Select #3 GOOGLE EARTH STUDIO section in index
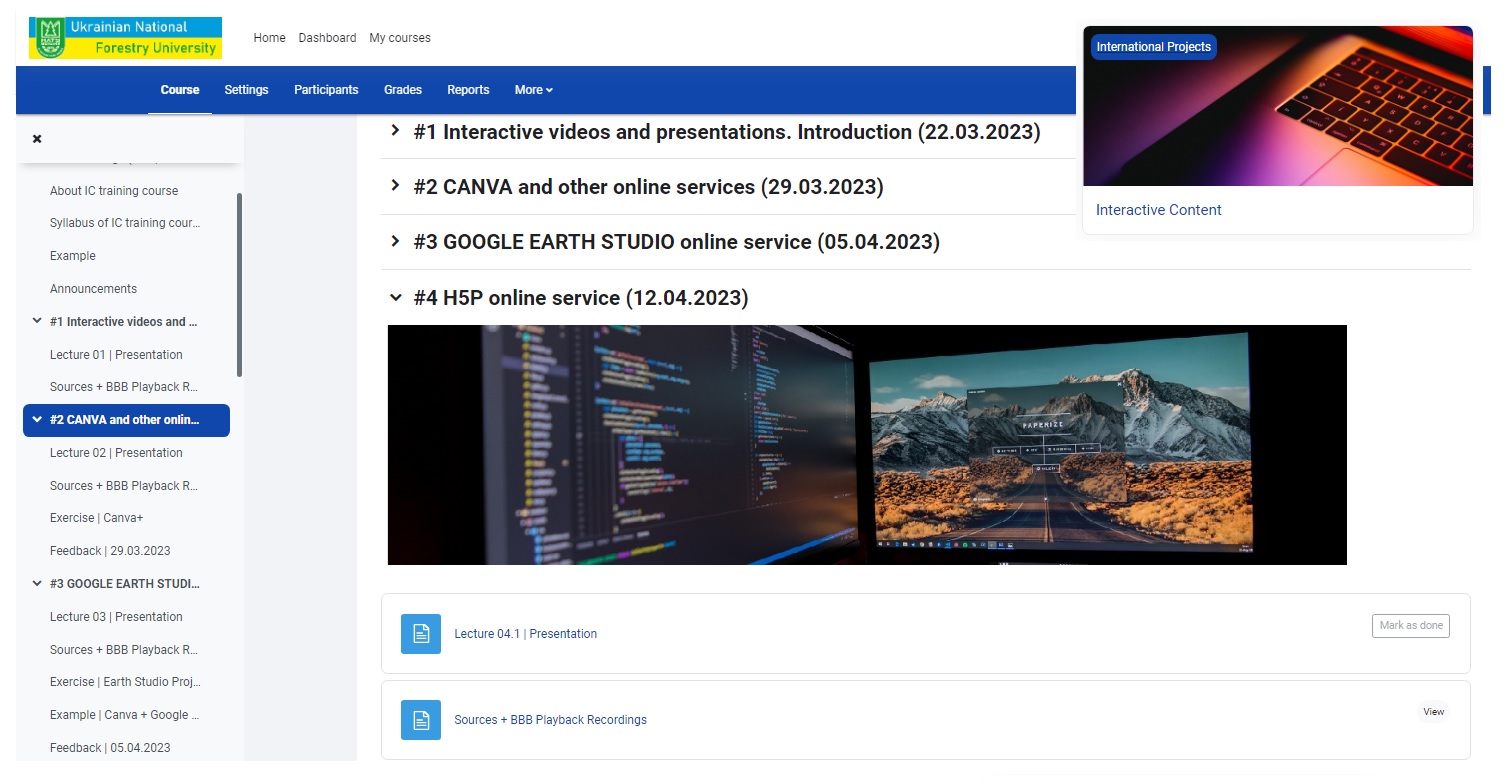 (x=124, y=584)
